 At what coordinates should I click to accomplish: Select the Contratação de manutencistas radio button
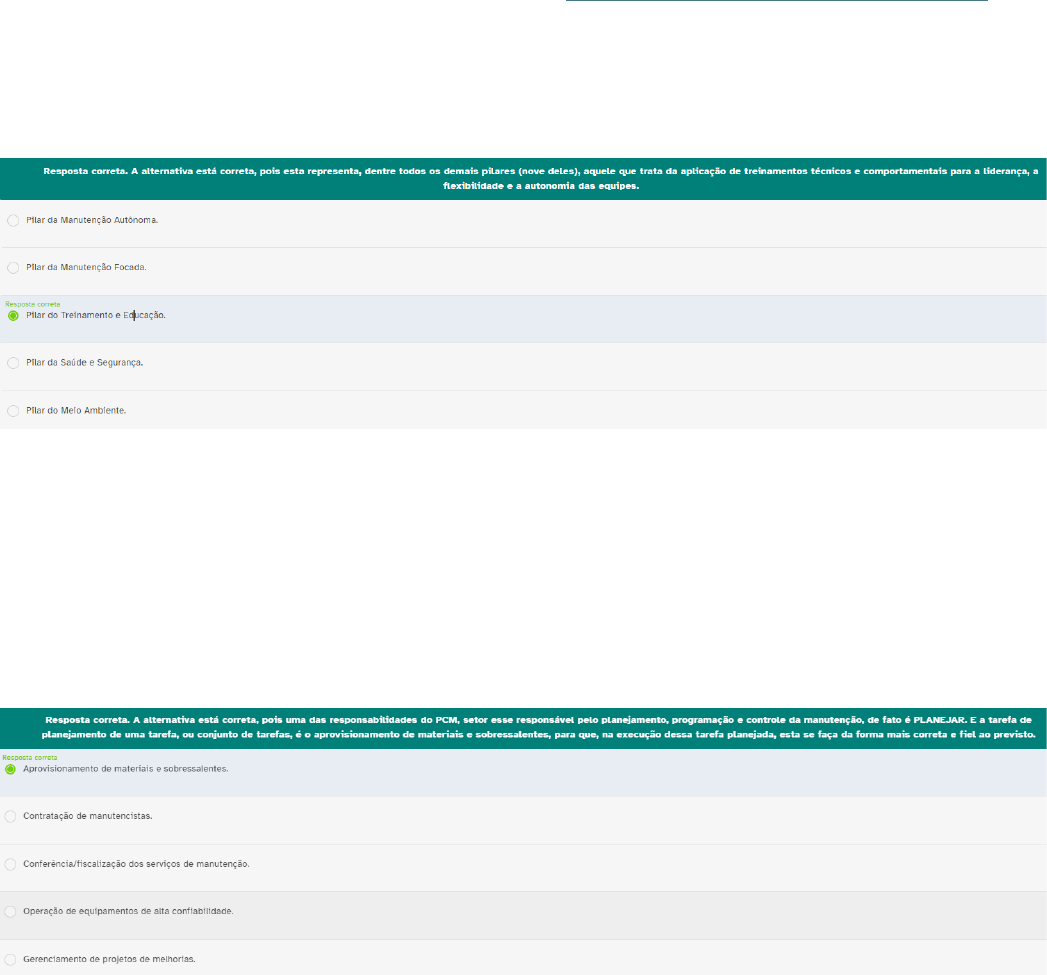coord(11,816)
